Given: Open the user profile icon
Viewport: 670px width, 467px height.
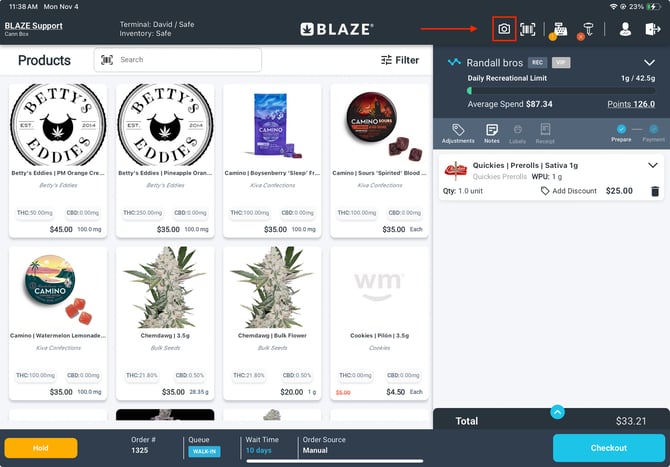Looking at the screenshot, I should tap(625, 29).
